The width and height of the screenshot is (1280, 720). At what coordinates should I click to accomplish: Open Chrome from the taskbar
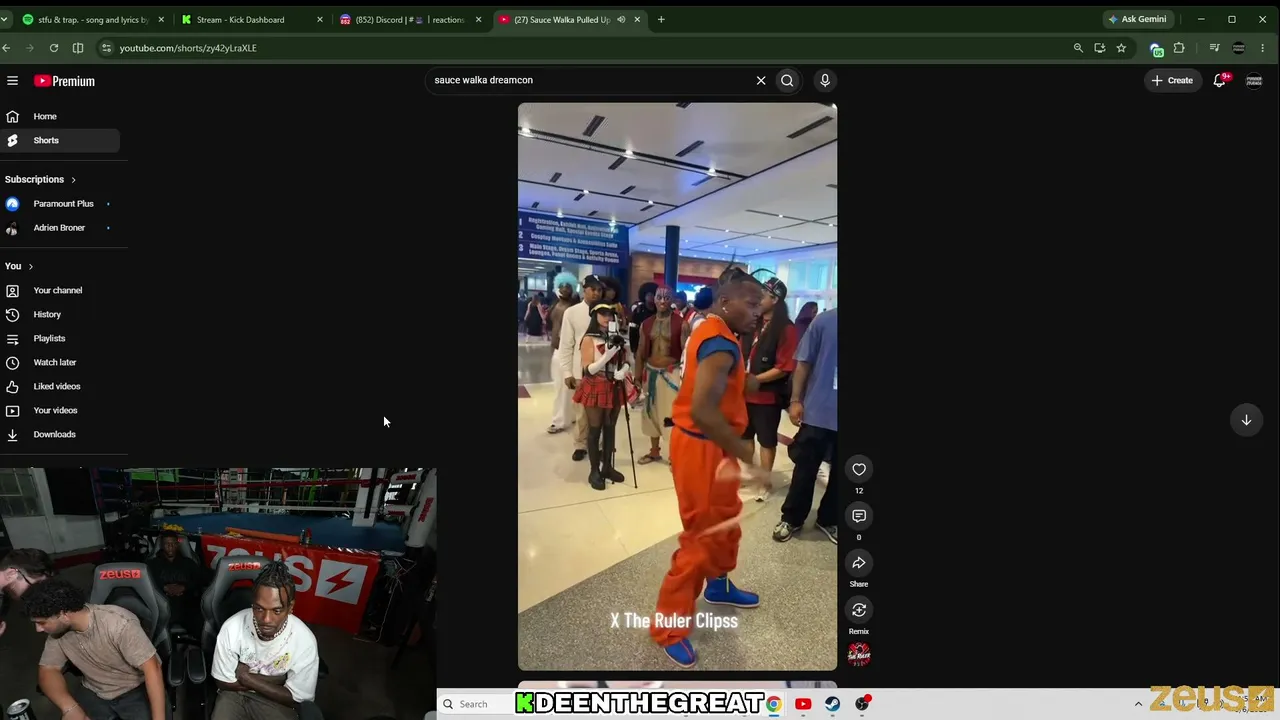(774, 704)
